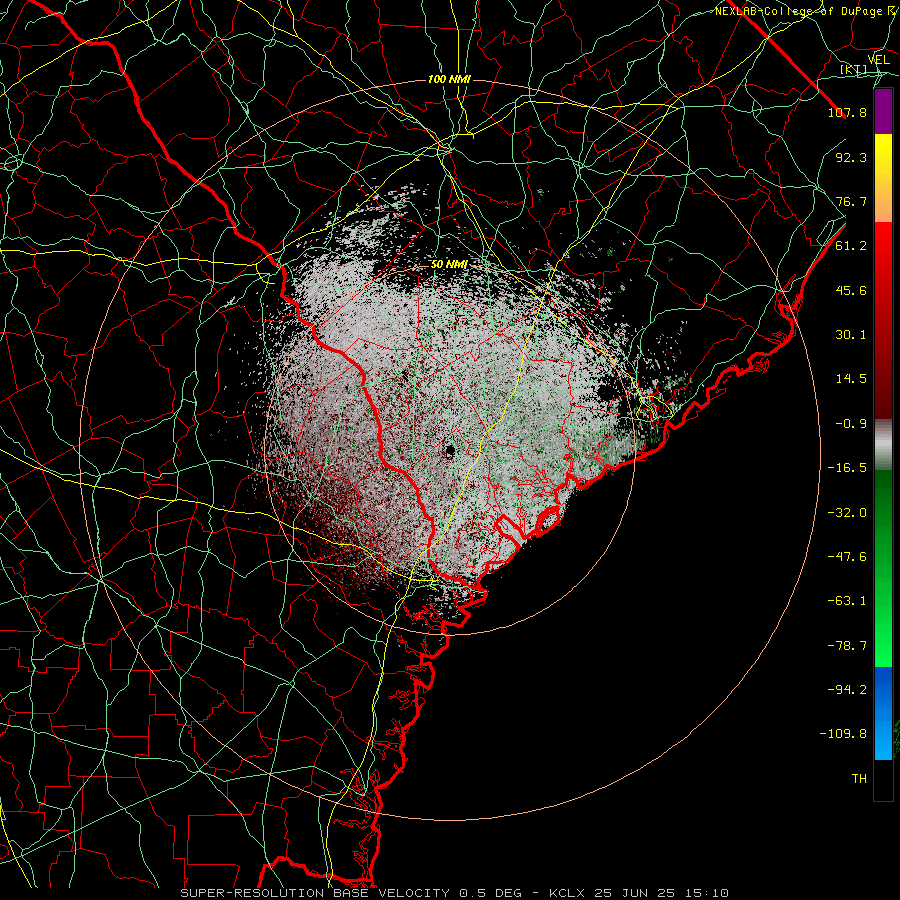
Task: Click the blue segment of the color bar
Action: pos(883,713)
